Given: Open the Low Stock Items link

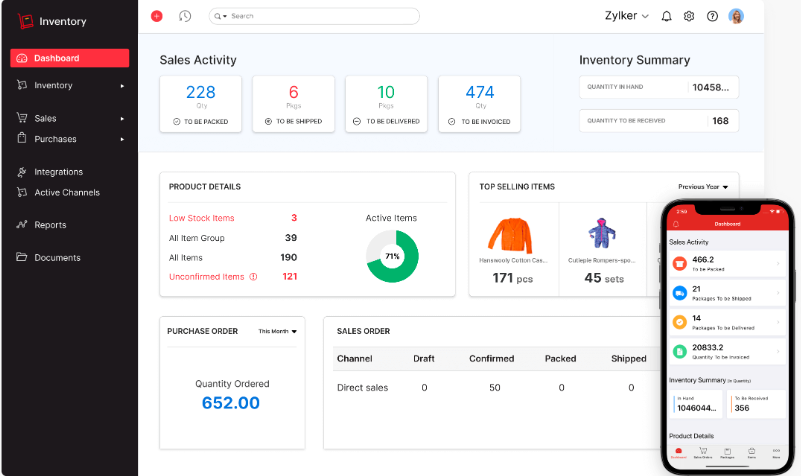Looking at the screenshot, I should pyautogui.click(x=201, y=218).
